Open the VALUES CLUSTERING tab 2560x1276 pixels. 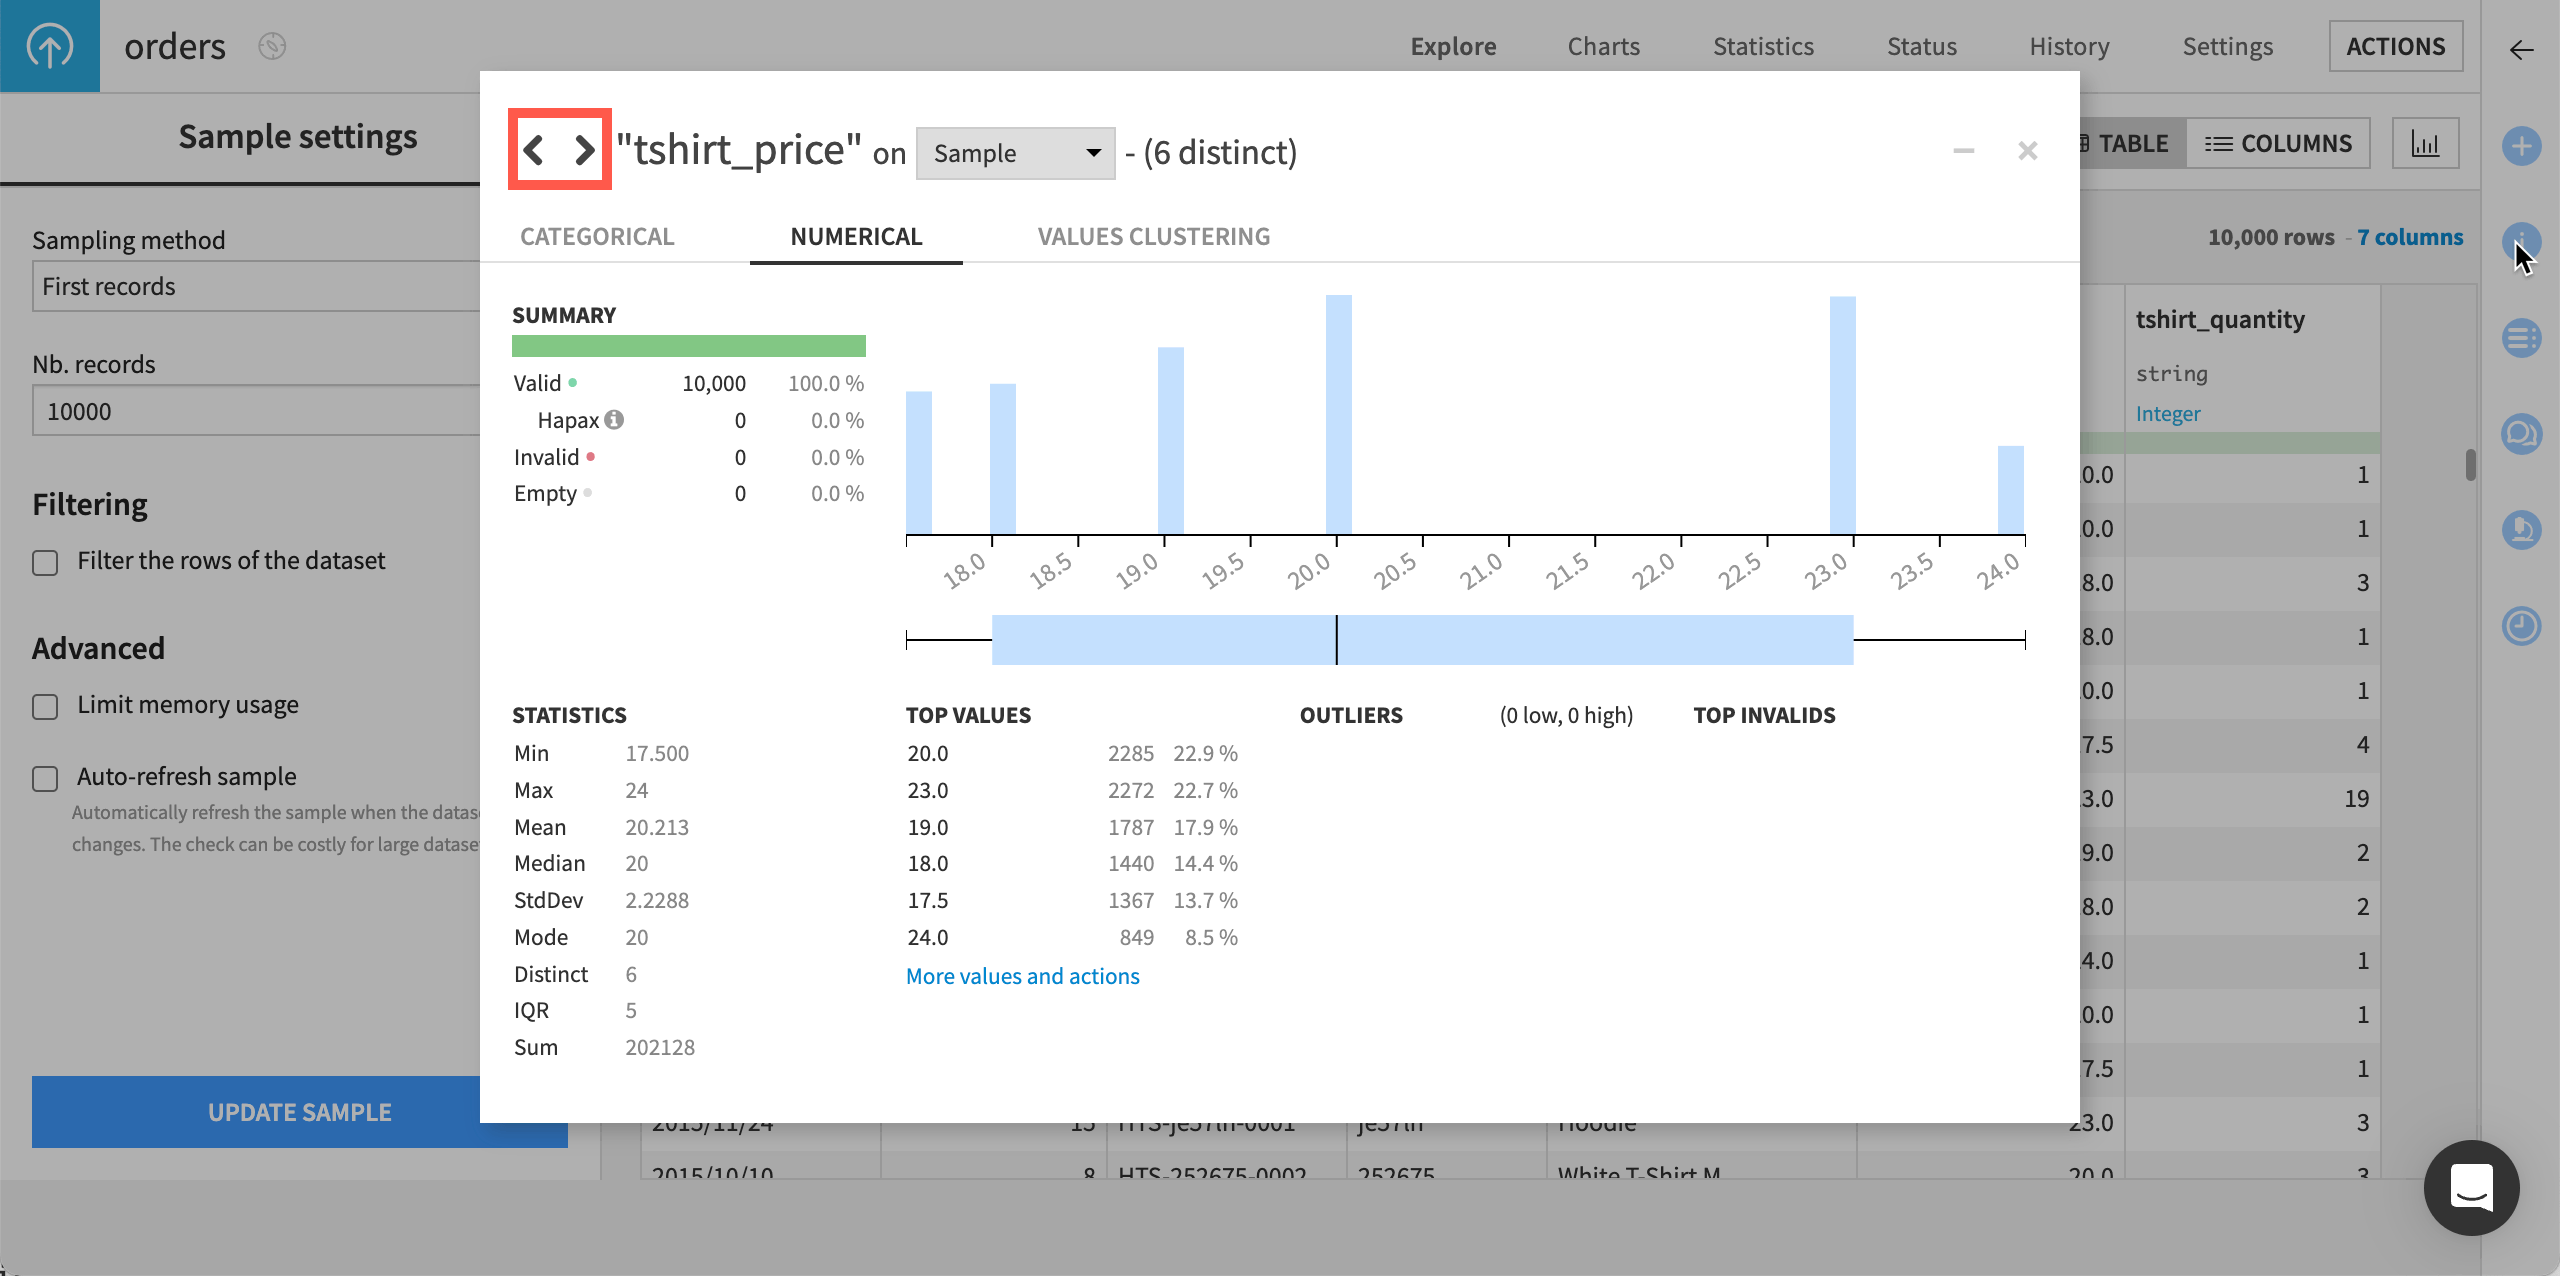(x=1153, y=236)
